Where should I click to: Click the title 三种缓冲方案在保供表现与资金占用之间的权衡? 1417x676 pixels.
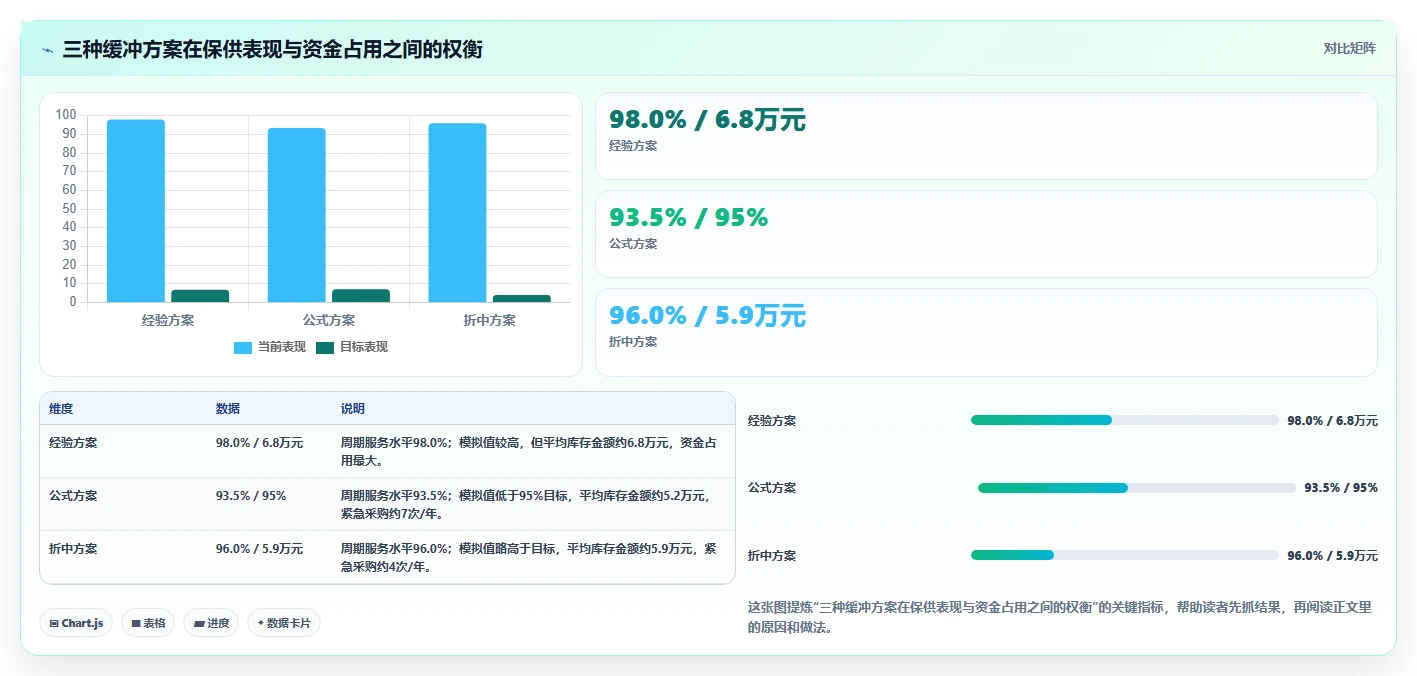(x=272, y=50)
